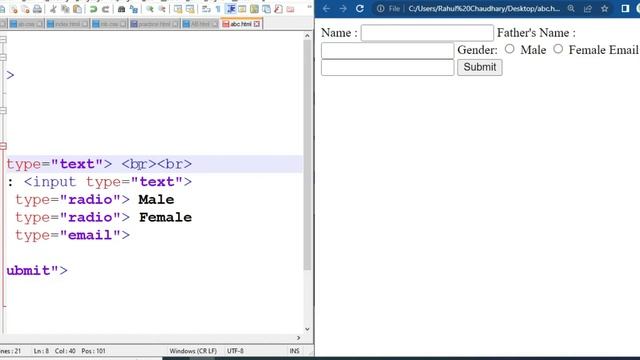This screenshot has width=640, height=360.
Task: Click the word Male in code editor
Action: [156, 200]
